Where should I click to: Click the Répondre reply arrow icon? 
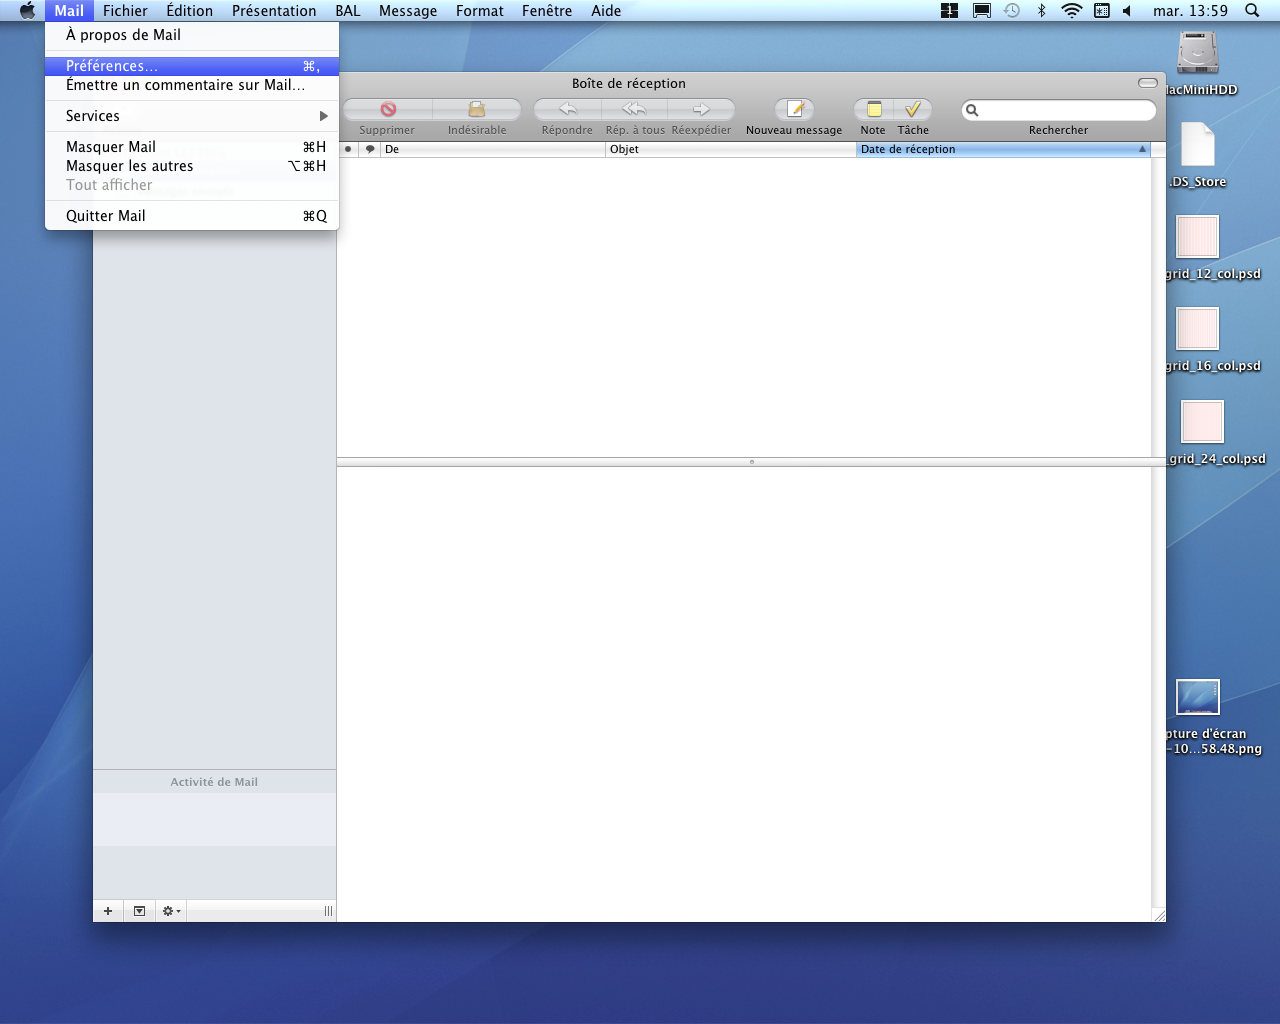pyautogui.click(x=567, y=109)
